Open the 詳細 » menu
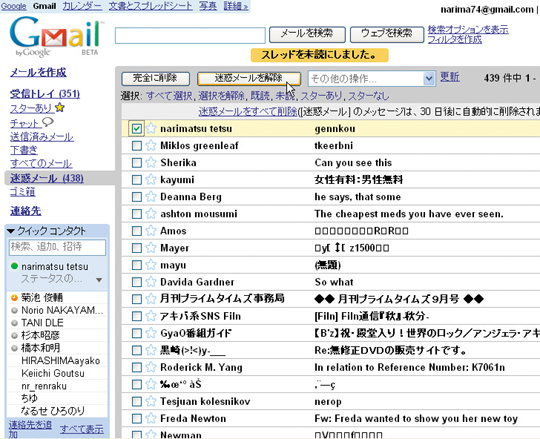 (236, 6)
